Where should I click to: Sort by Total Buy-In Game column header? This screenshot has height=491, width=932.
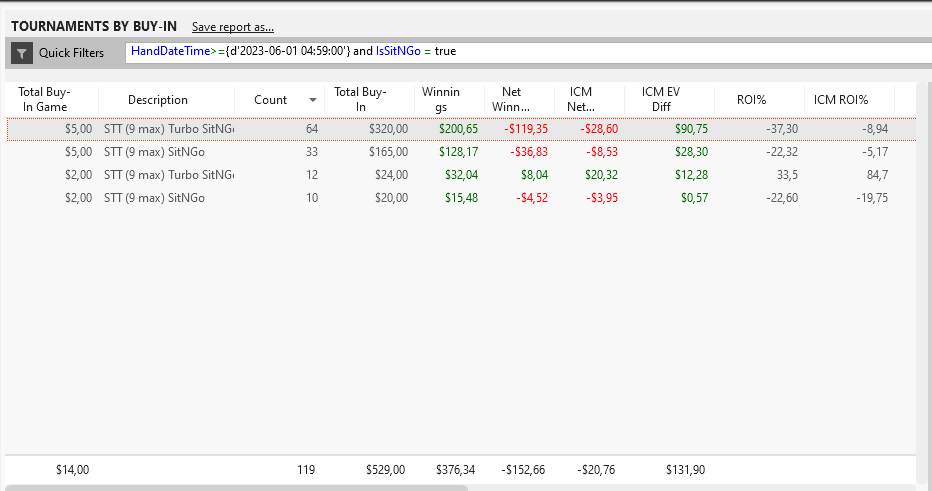coord(44,99)
